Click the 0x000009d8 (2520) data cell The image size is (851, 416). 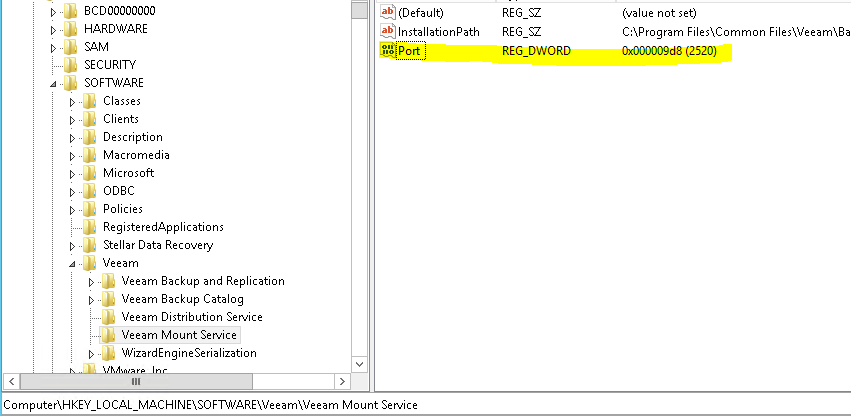tap(670, 51)
